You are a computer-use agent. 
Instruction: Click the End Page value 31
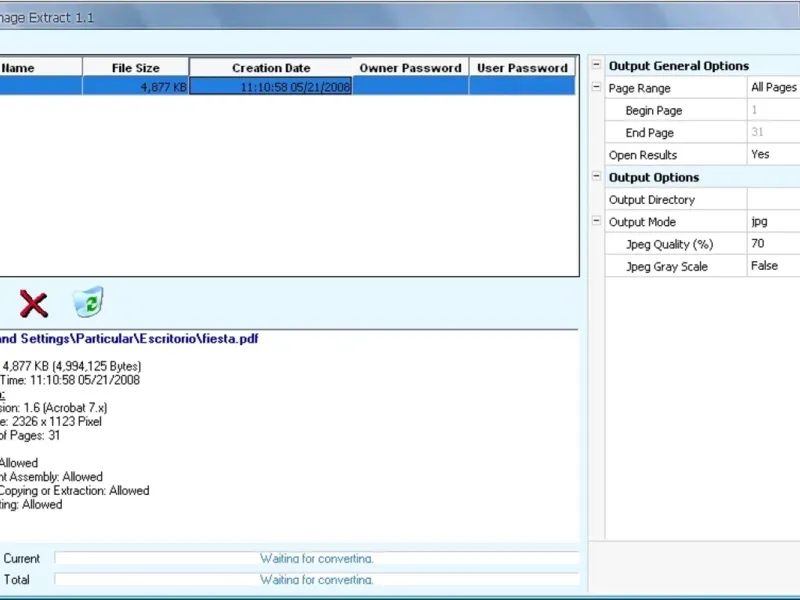[x=773, y=132]
